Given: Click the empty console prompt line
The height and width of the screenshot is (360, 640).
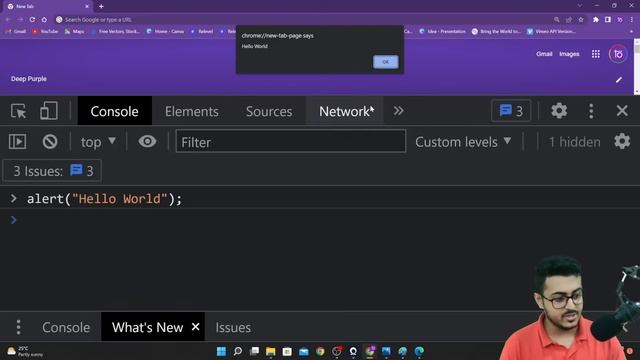Looking at the screenshot, I should [320, 220].
